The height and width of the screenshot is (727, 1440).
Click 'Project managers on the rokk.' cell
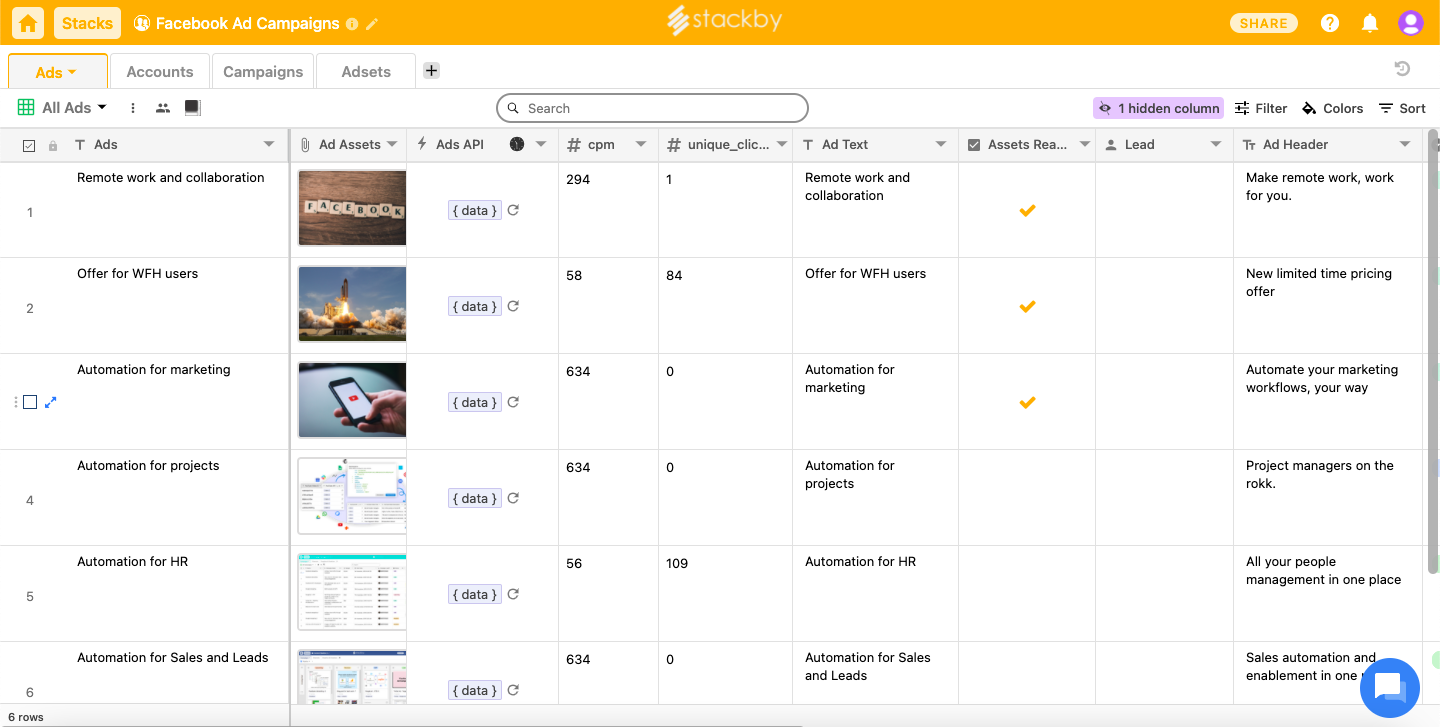click(x=1328, y=497)
